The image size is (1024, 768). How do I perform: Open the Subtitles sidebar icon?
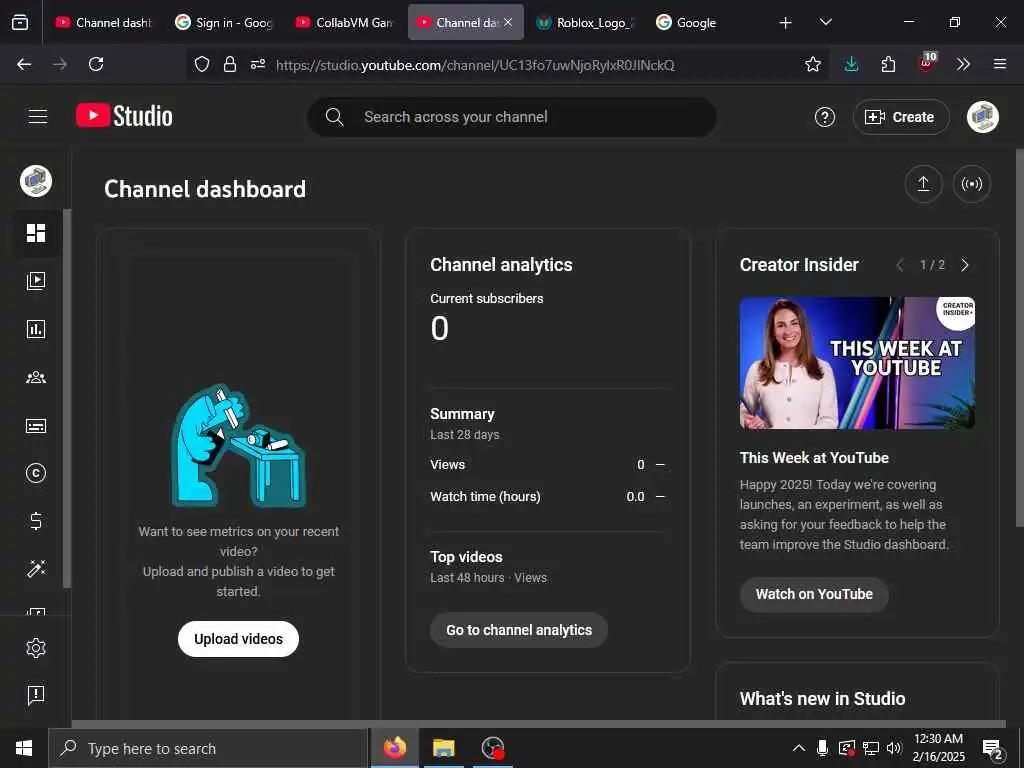pyautogui.click(x=36, y=426)
